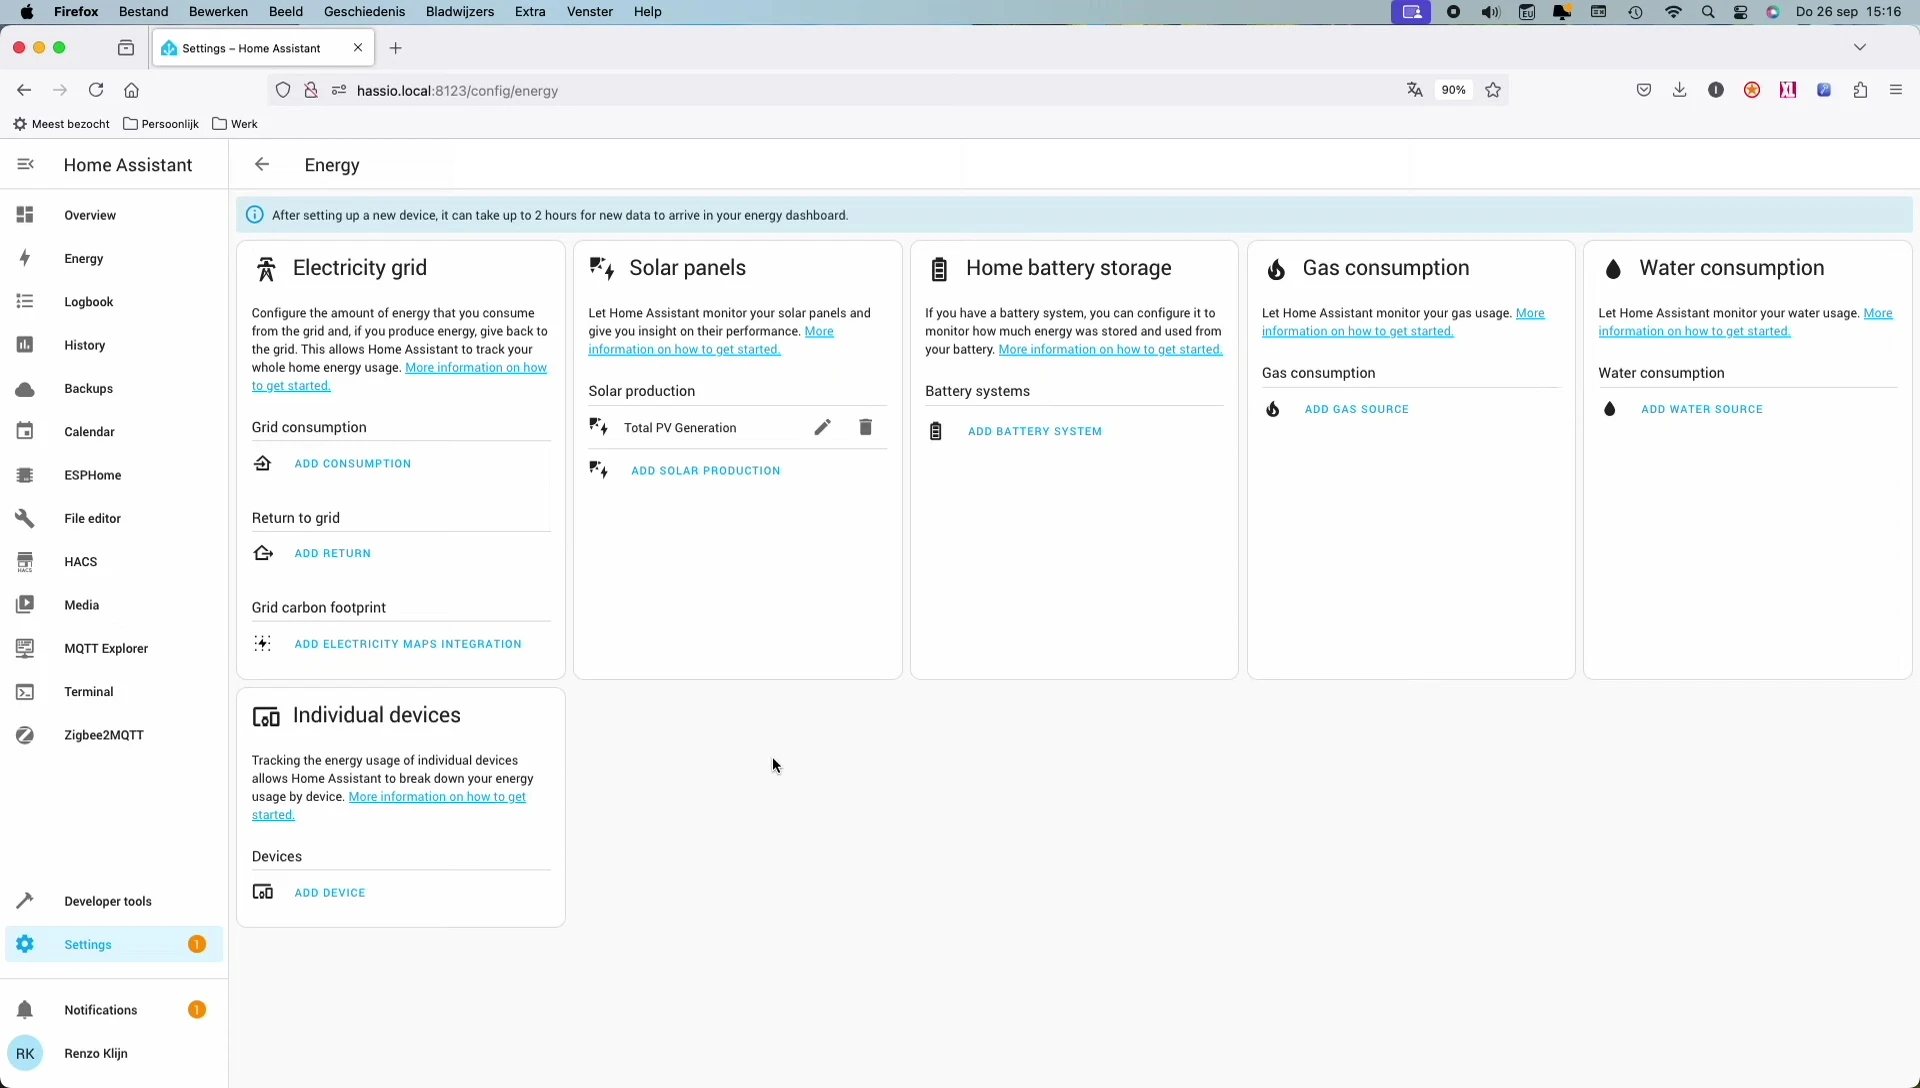Image resolution: width=1920 pixels, height=1088 pixels.
Task: Click the translate page icon in address bar
Action: (x=1414, y=90)
